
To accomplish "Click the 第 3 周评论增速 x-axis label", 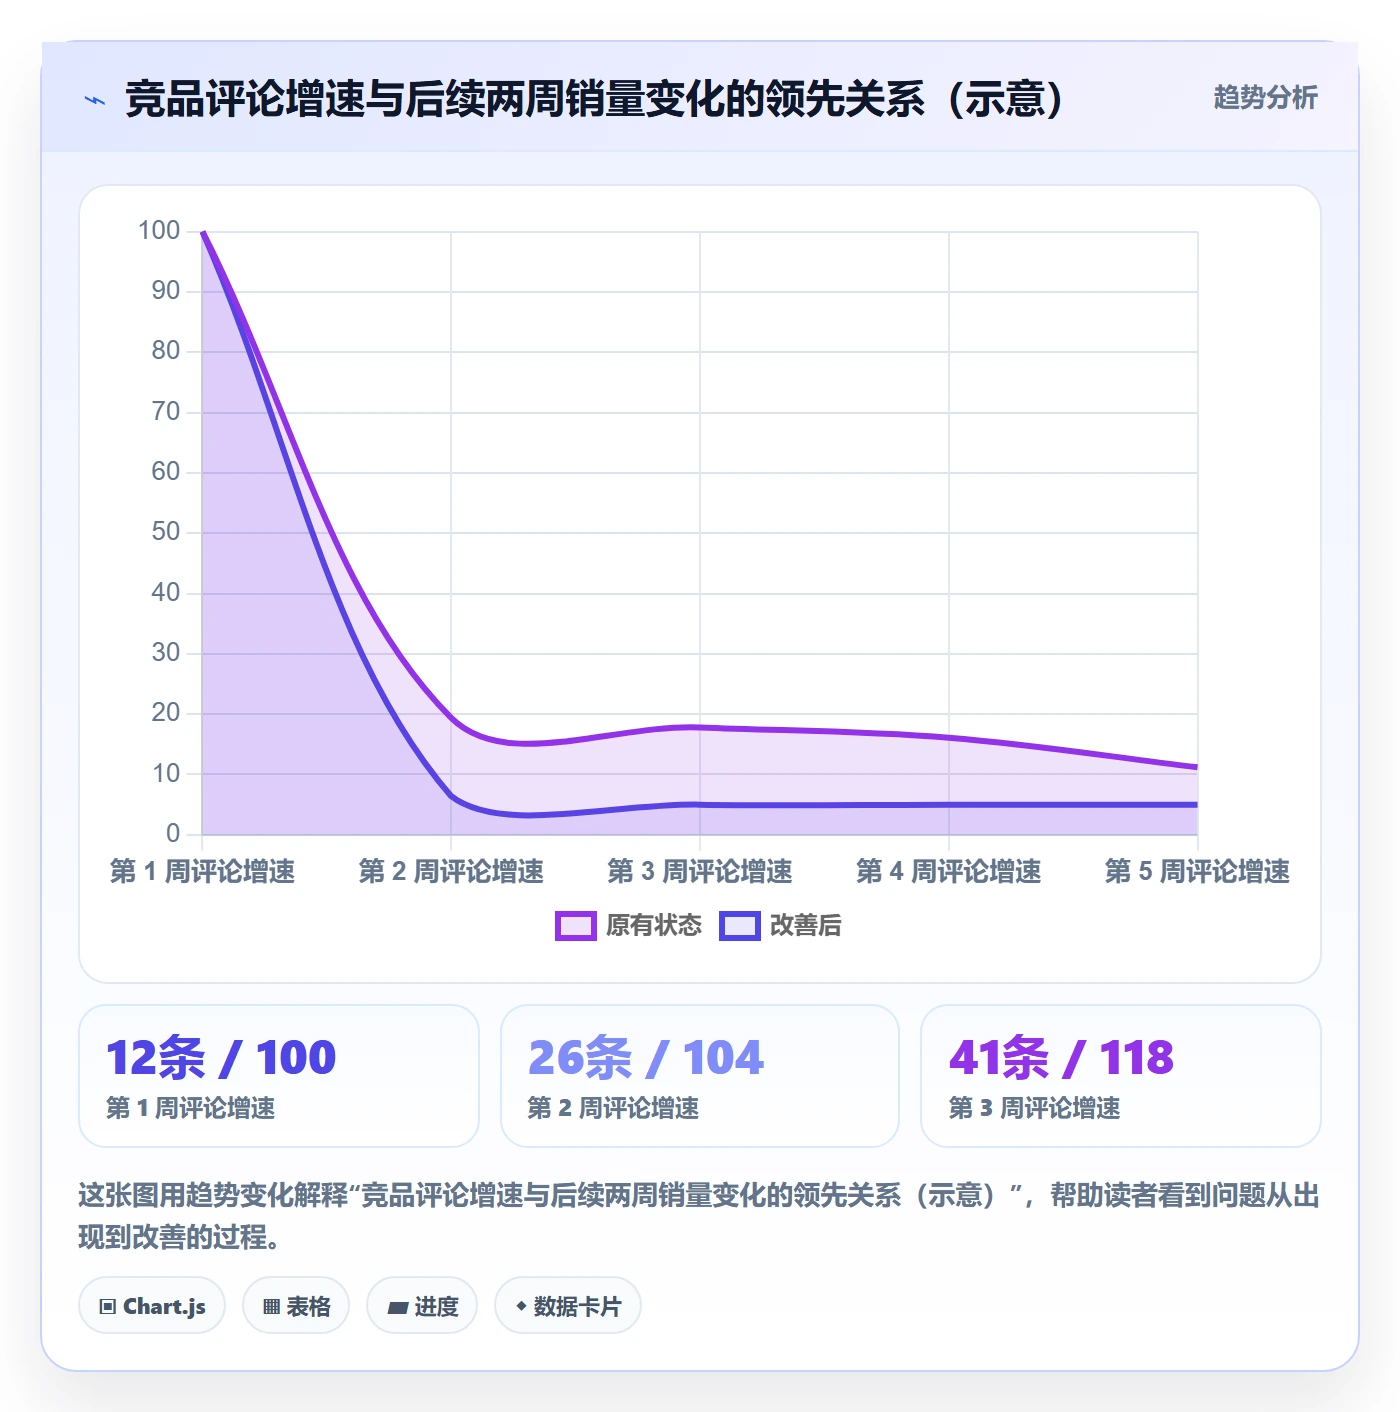I will (x=700, y=871).
